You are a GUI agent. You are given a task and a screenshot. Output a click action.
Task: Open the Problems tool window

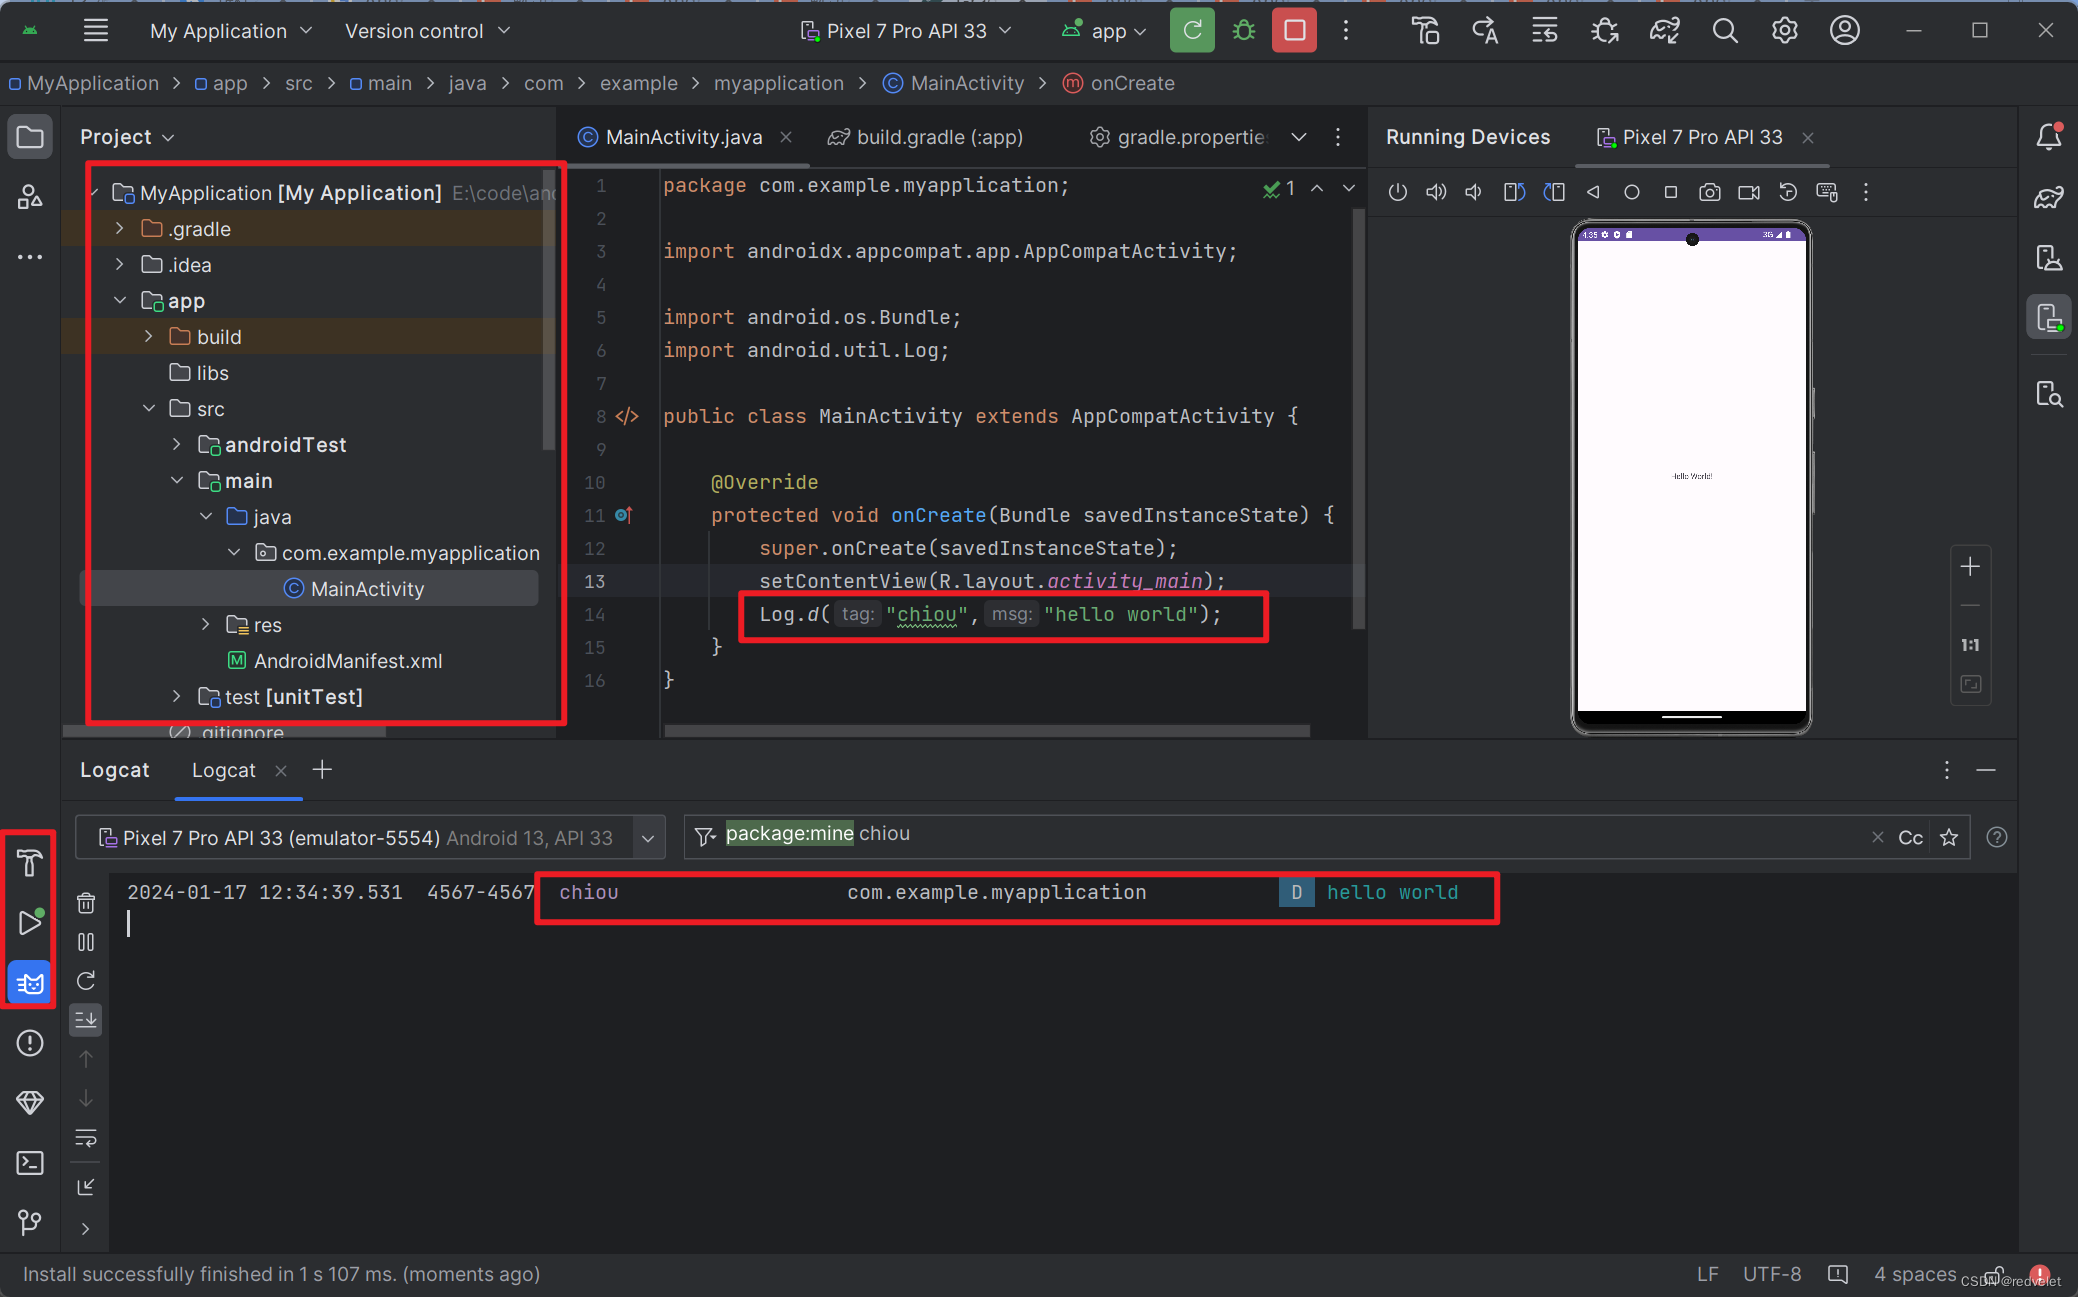[x=29, y=1043]
